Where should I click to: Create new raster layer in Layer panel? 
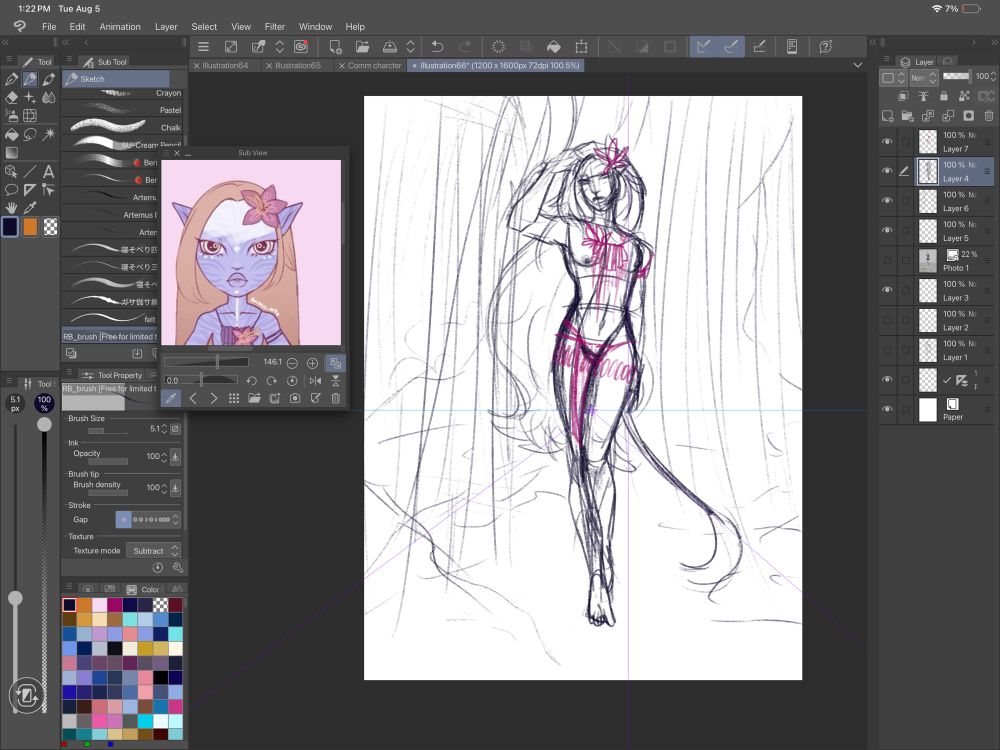click(887, 115)
